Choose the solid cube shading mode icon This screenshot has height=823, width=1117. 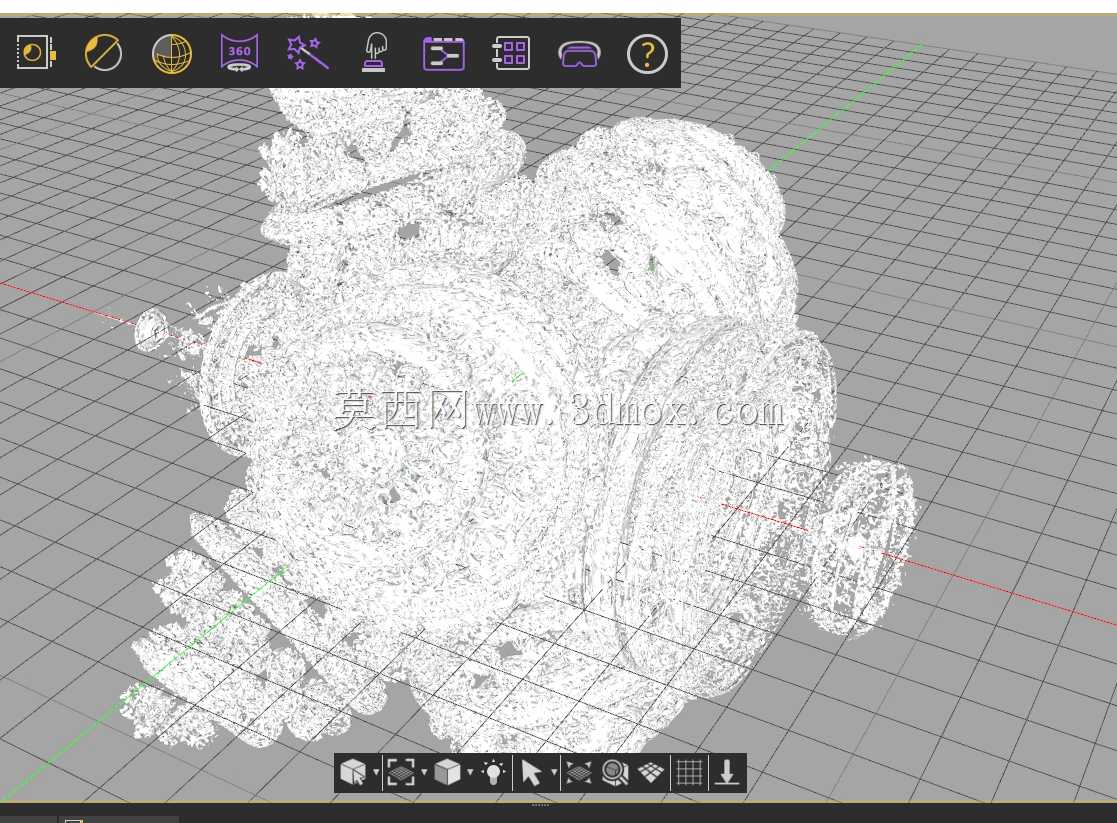pyautogui.click(x=447, y=772)
